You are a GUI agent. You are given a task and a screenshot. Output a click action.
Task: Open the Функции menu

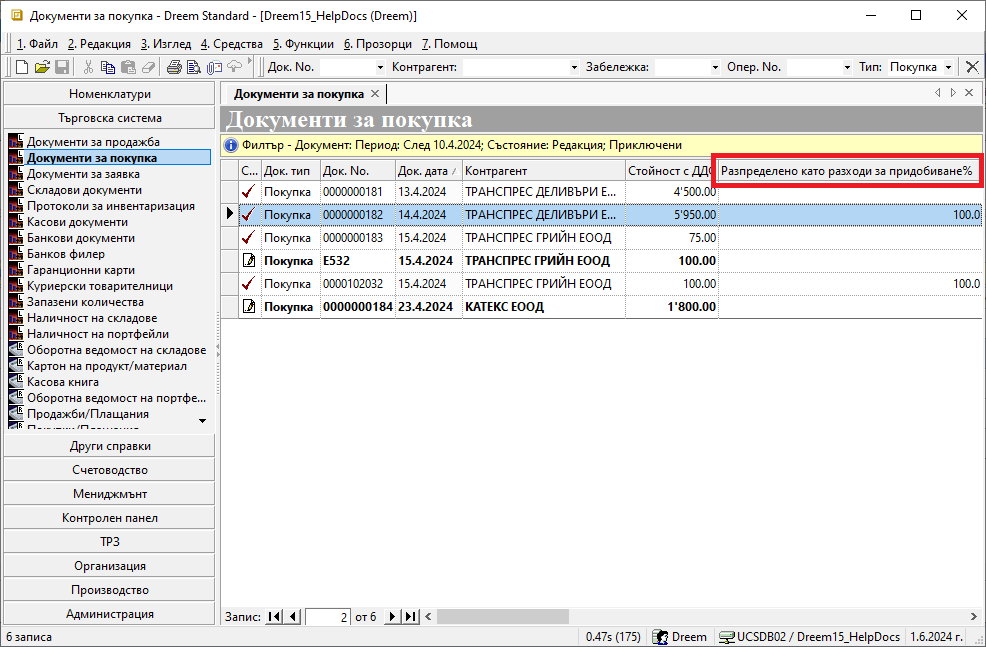click(x=304, y=44)
